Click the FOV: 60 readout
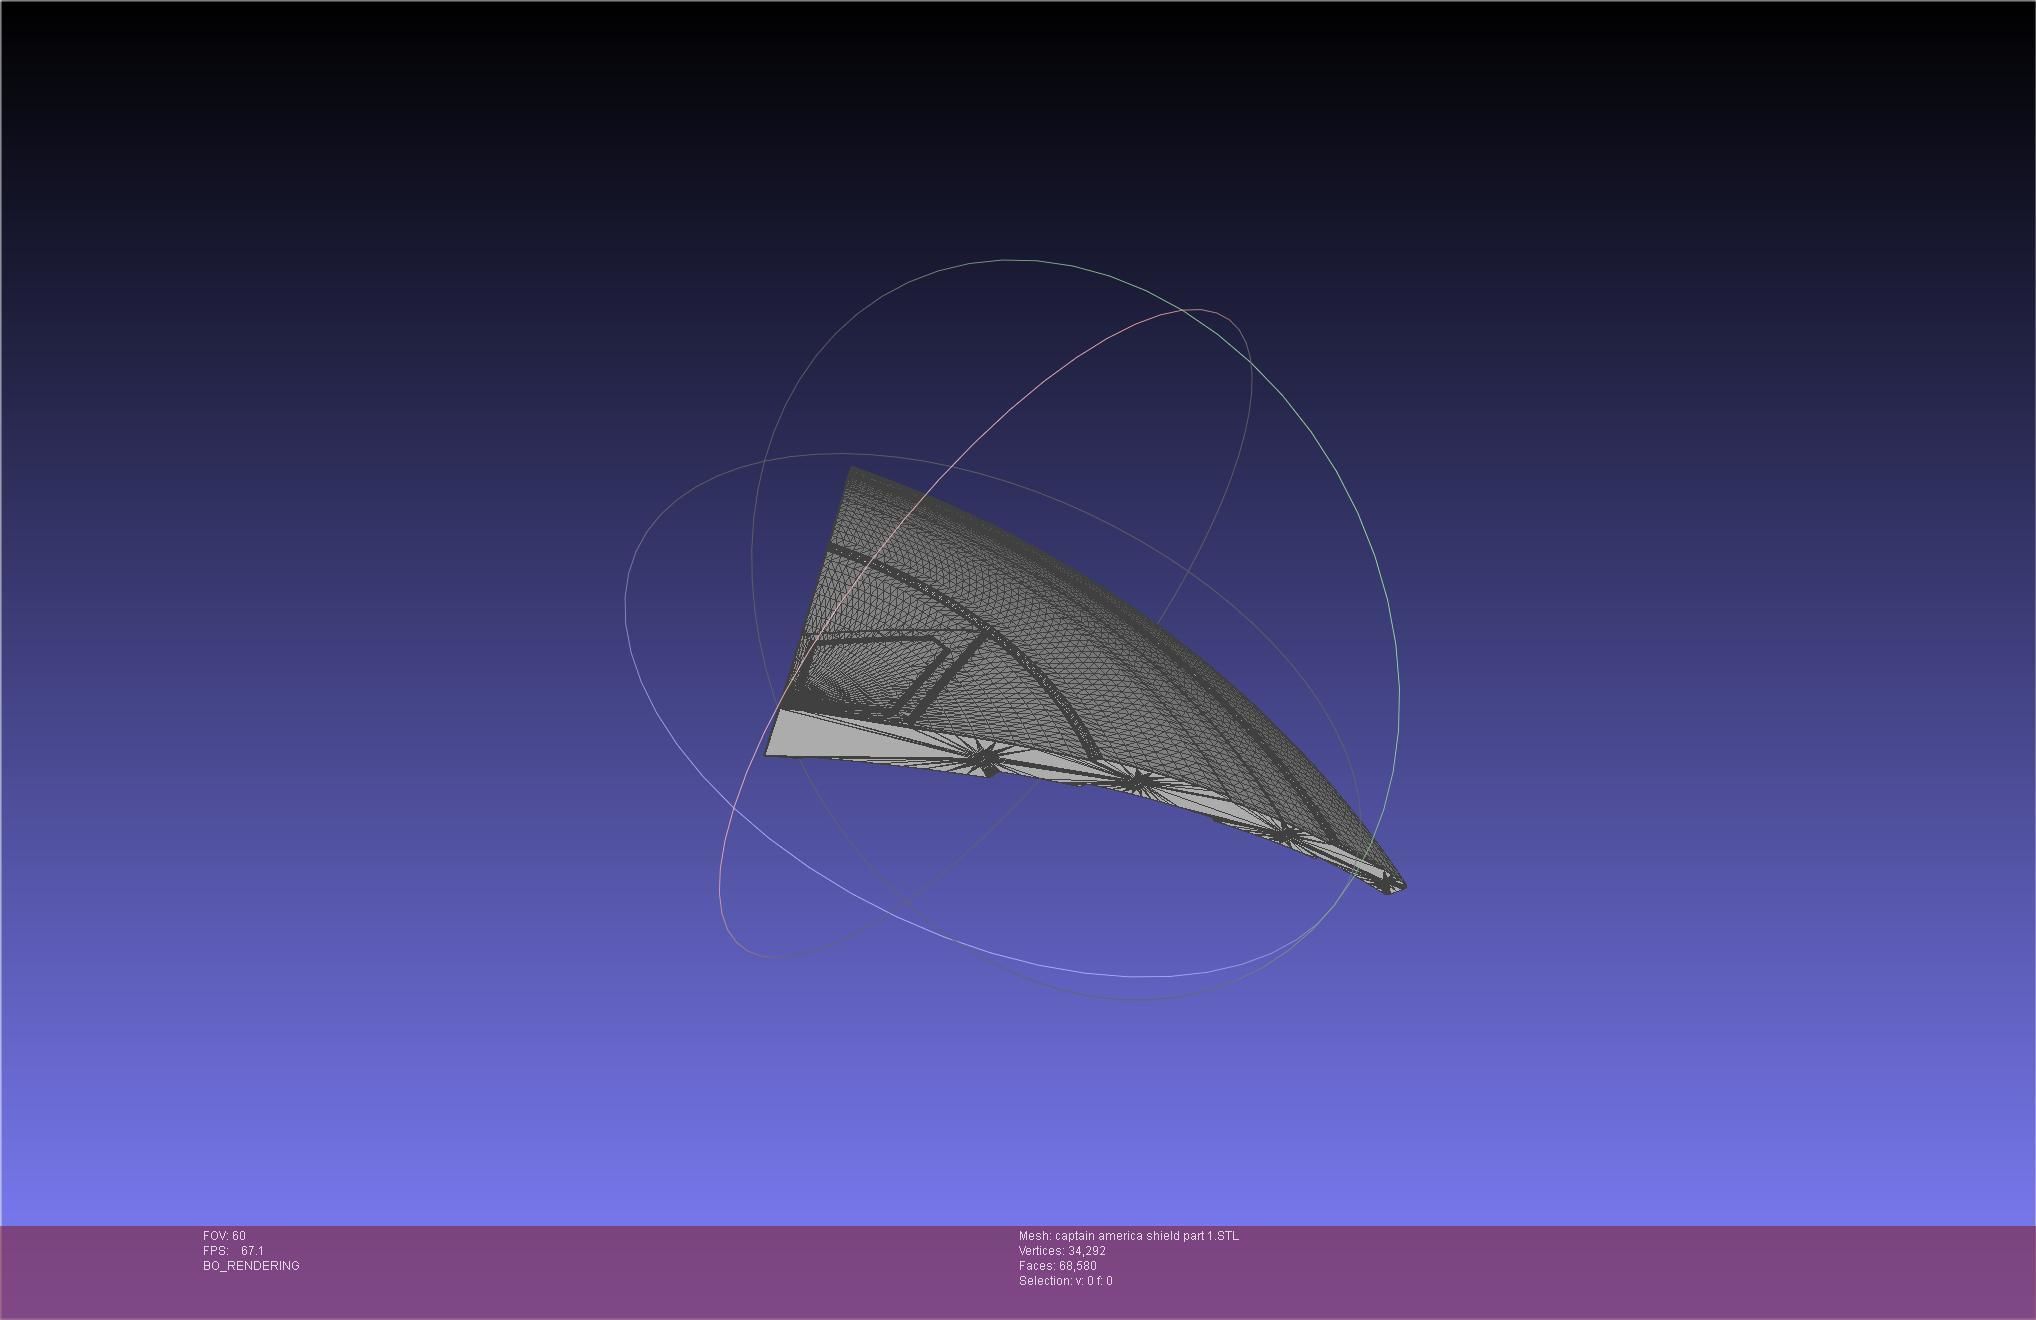This screenshot has height=1320, width=2036. pos(224,1236)
